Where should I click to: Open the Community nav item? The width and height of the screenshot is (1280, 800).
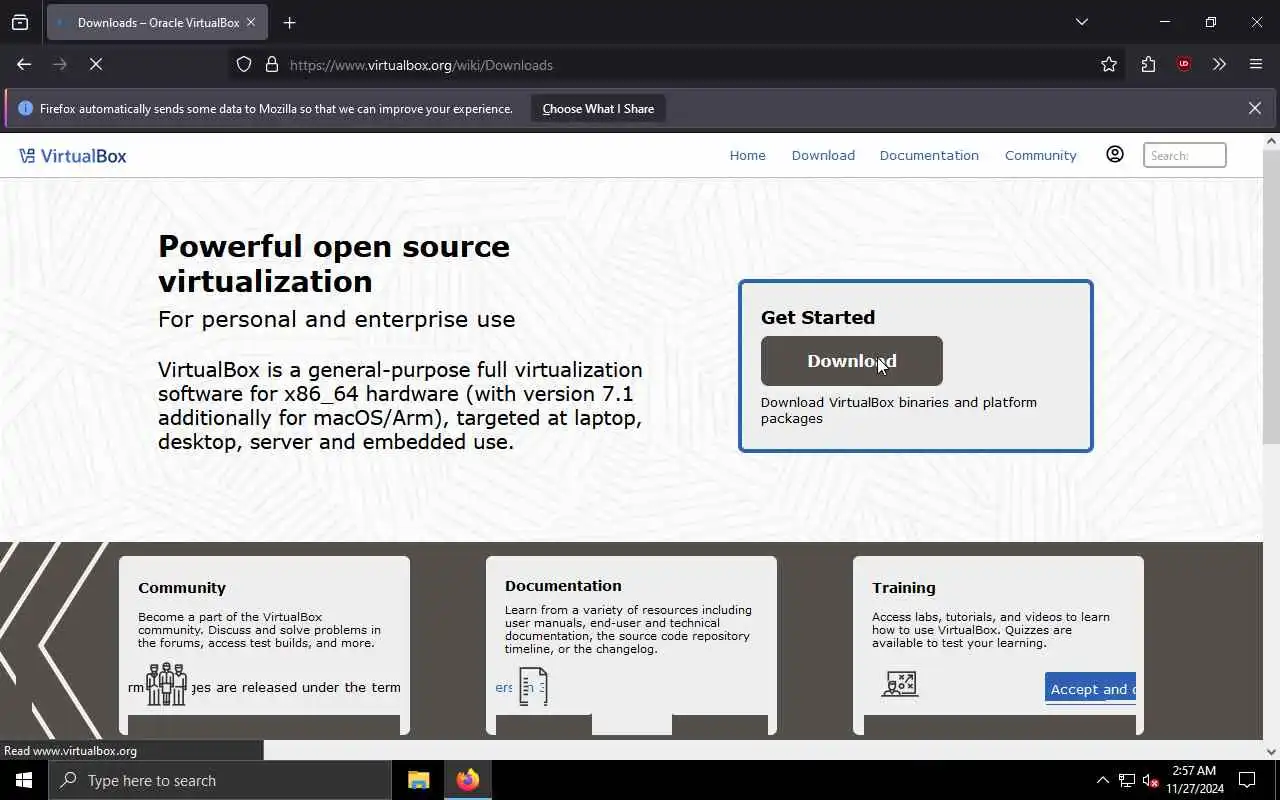tap(1040, 155)
